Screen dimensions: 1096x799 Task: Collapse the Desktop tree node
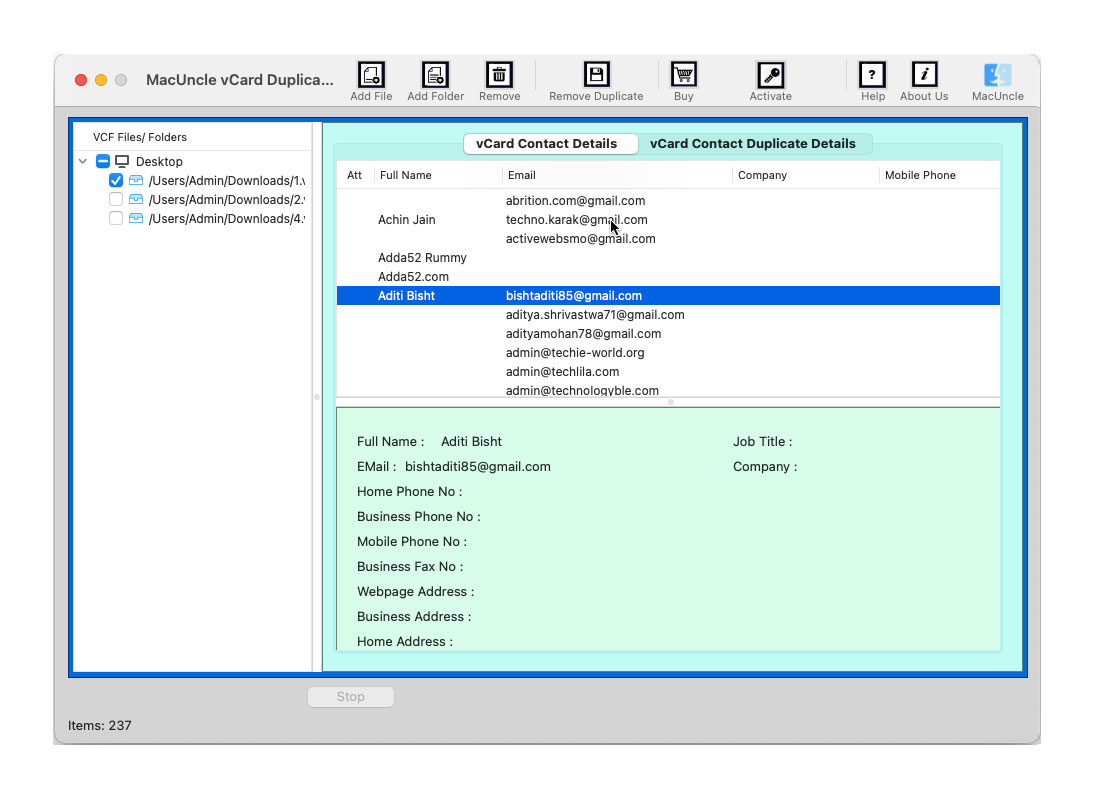(83, 161)
